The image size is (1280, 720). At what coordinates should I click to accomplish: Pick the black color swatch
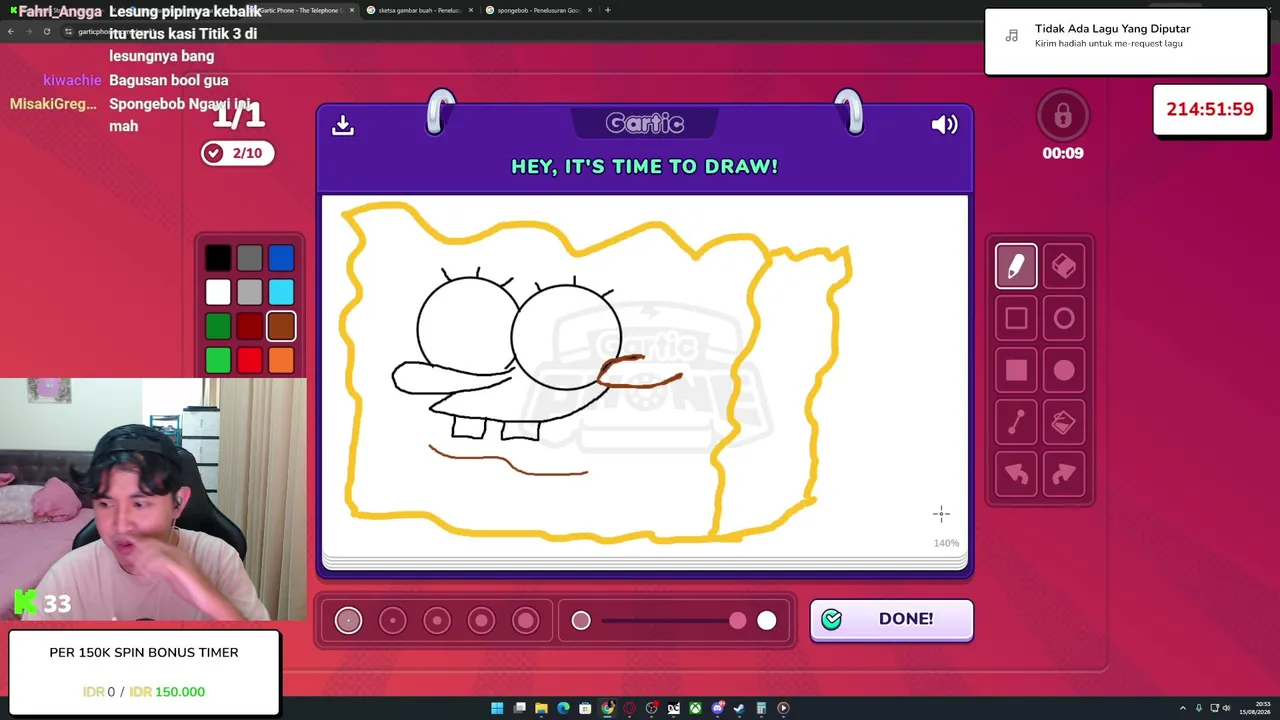tap(218, 259)
